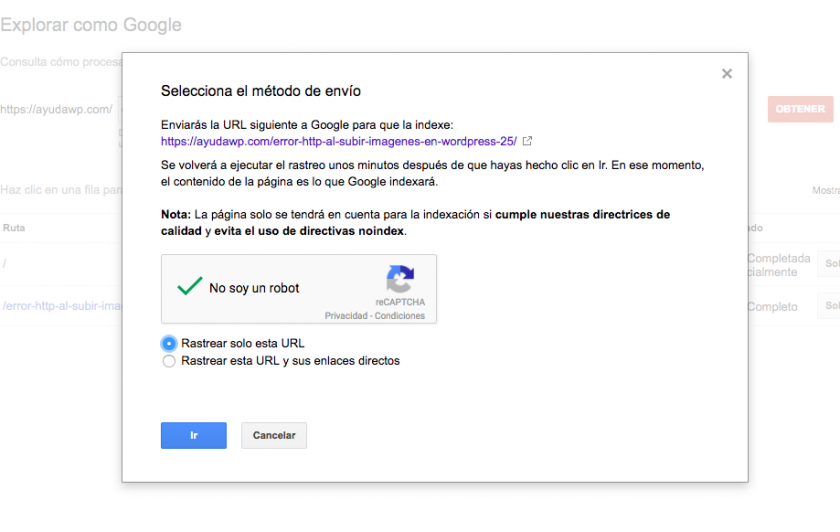Click the 'Ruta' column header

14,228
